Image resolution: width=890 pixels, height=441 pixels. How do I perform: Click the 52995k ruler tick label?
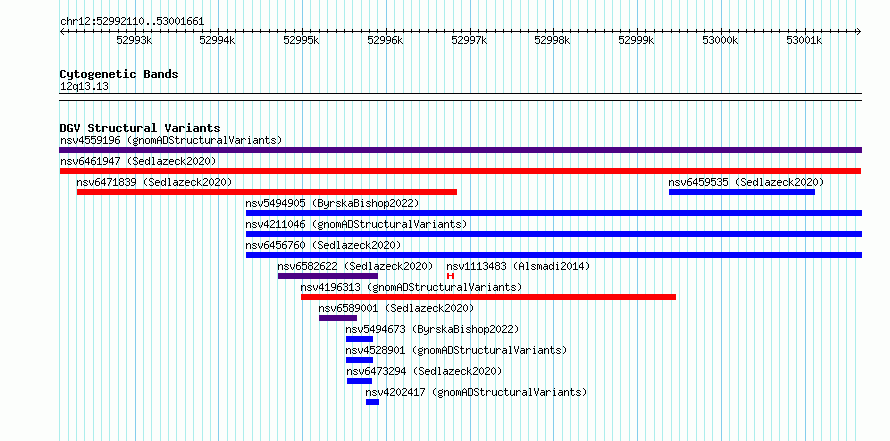(x=301, y=40)
